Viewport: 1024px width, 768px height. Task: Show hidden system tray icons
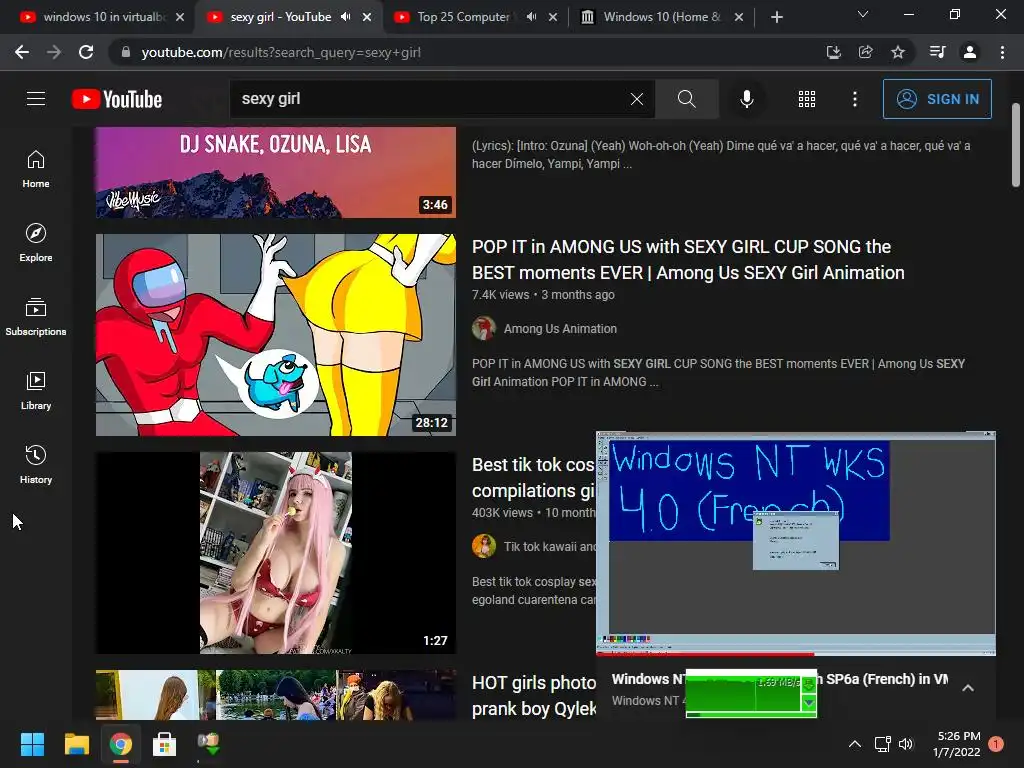click(854, 744)
